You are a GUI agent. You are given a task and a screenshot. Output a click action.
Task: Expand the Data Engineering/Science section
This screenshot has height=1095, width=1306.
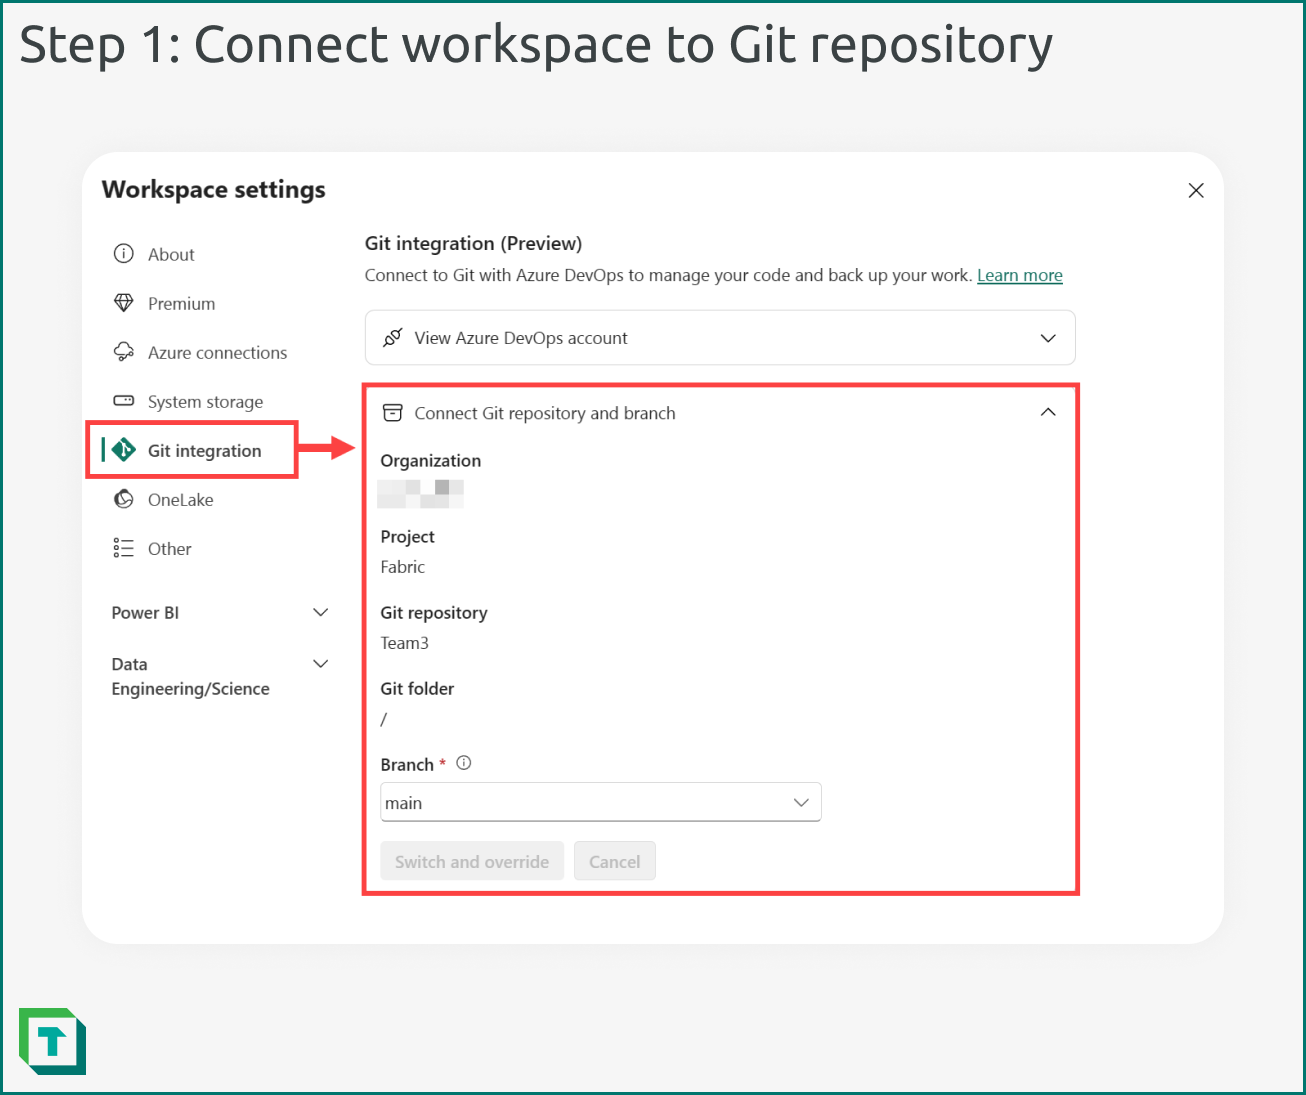320,663
